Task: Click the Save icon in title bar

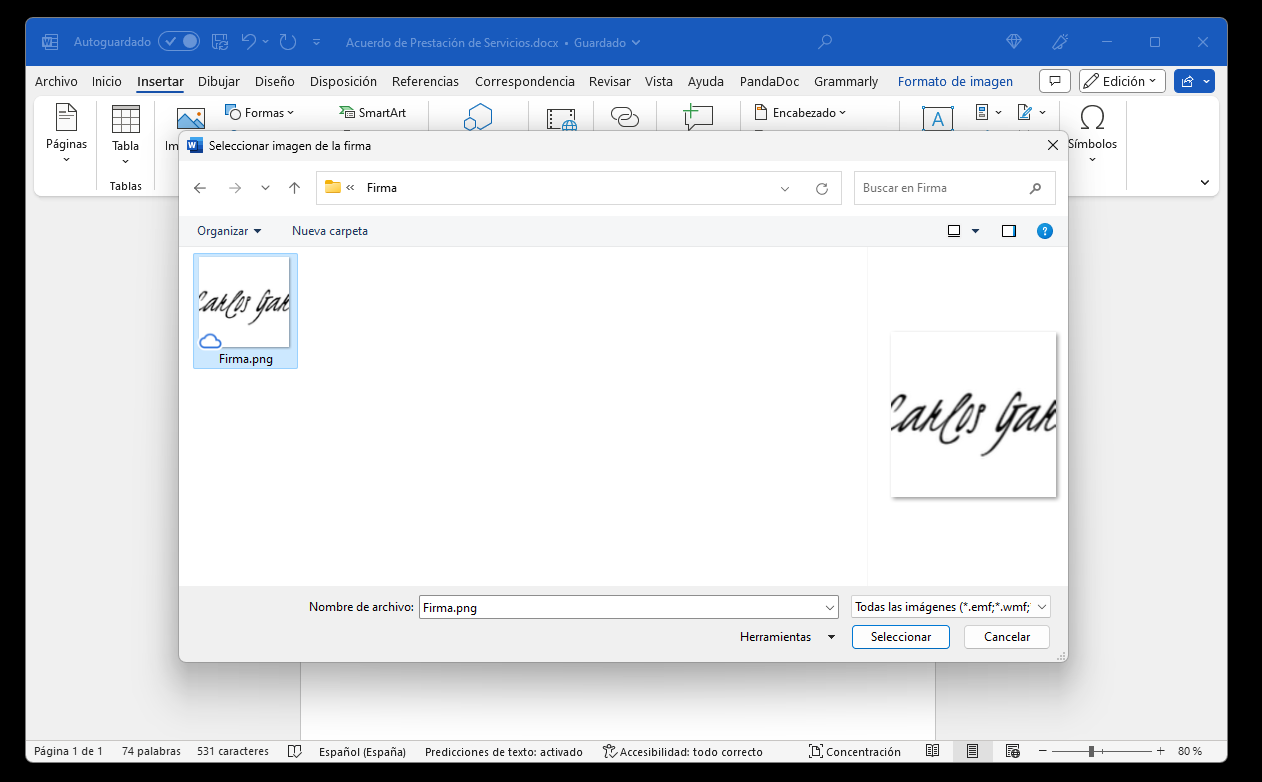Action: 218,42
